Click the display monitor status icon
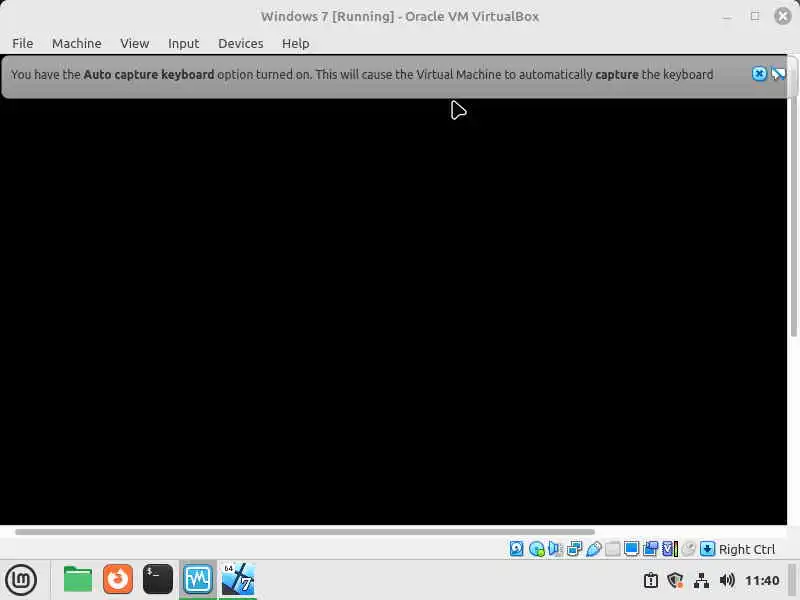This screenshot has width=800, height=600. (x=631, y=549)
